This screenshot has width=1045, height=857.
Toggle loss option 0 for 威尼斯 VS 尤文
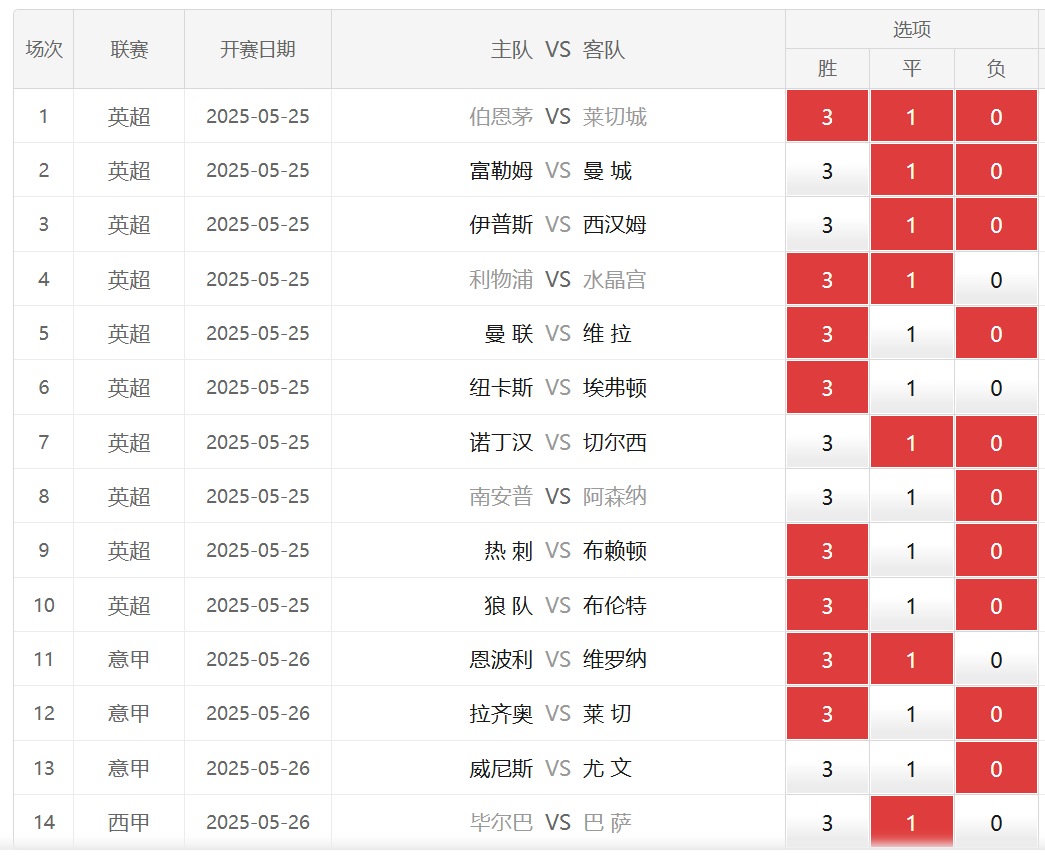pyautogui.click(x=996, y=768)
